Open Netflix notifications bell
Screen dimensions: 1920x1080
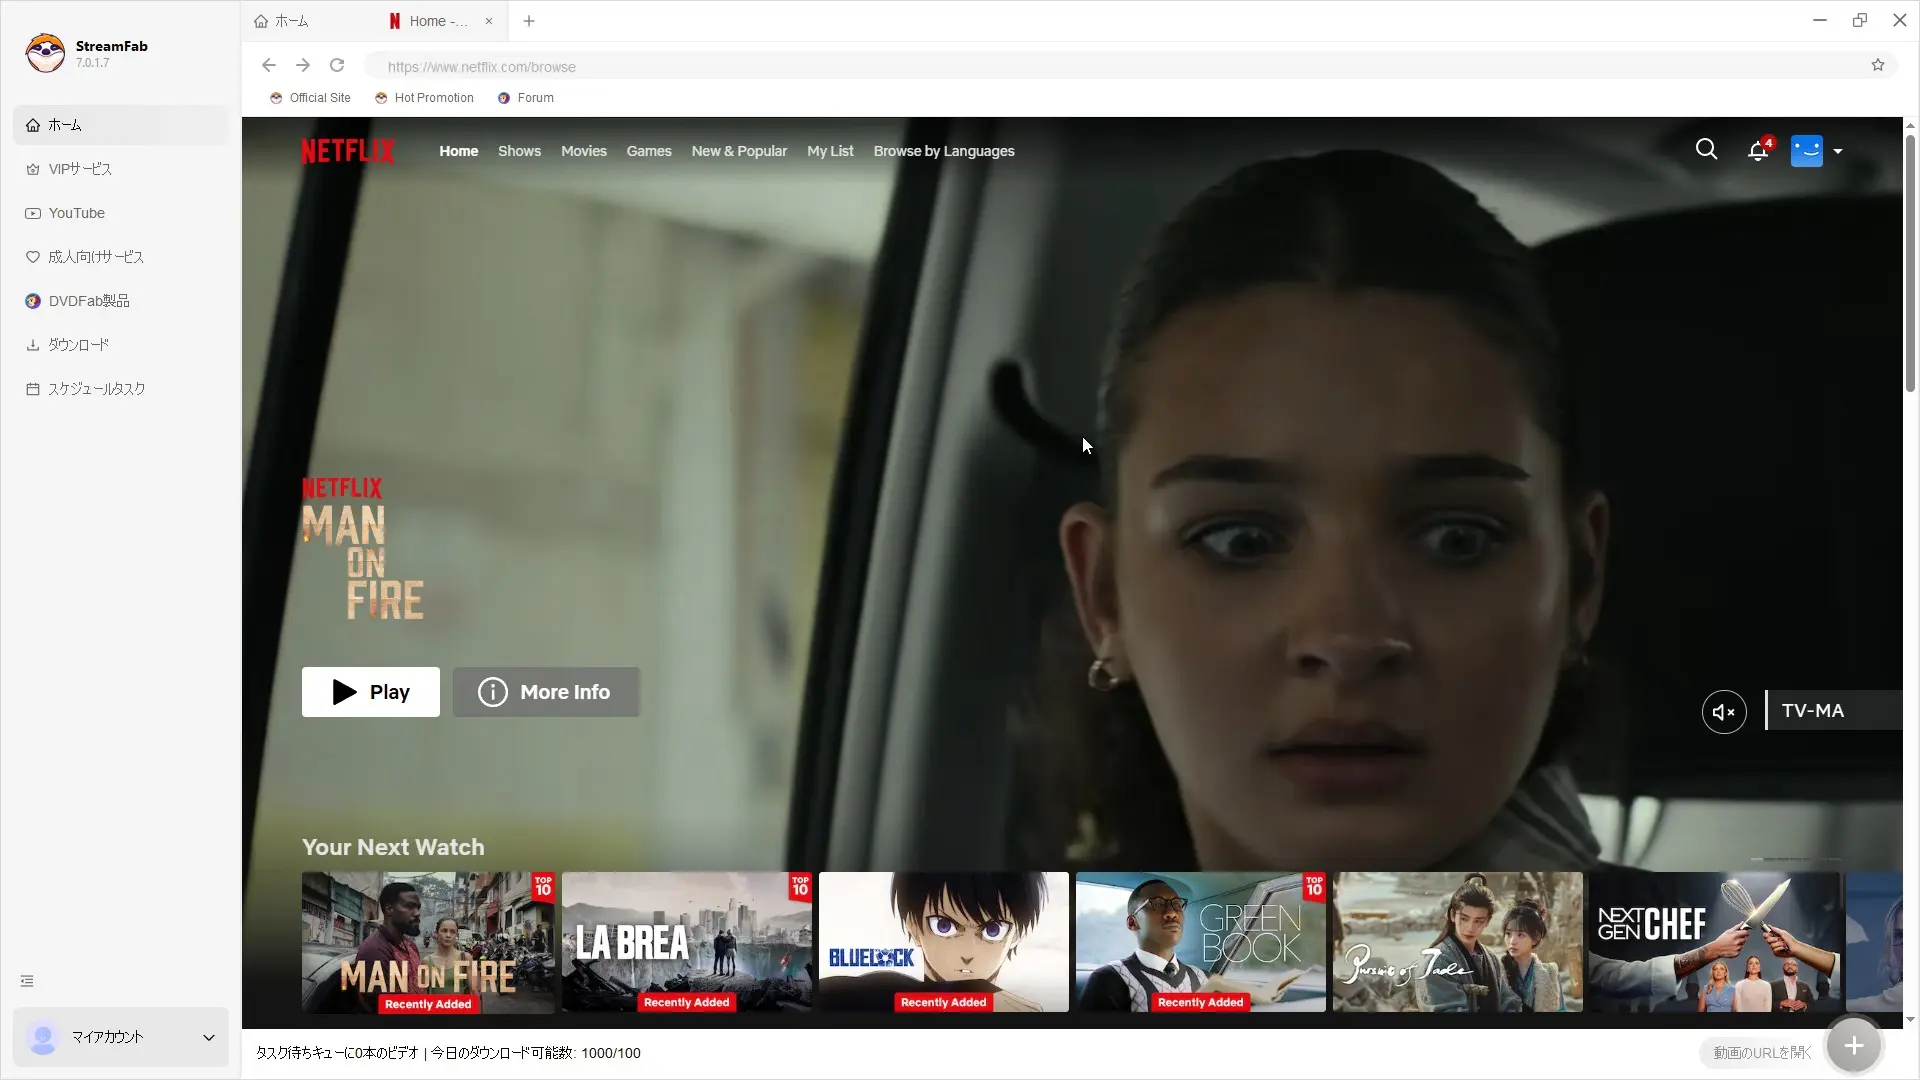(1758, 150)
